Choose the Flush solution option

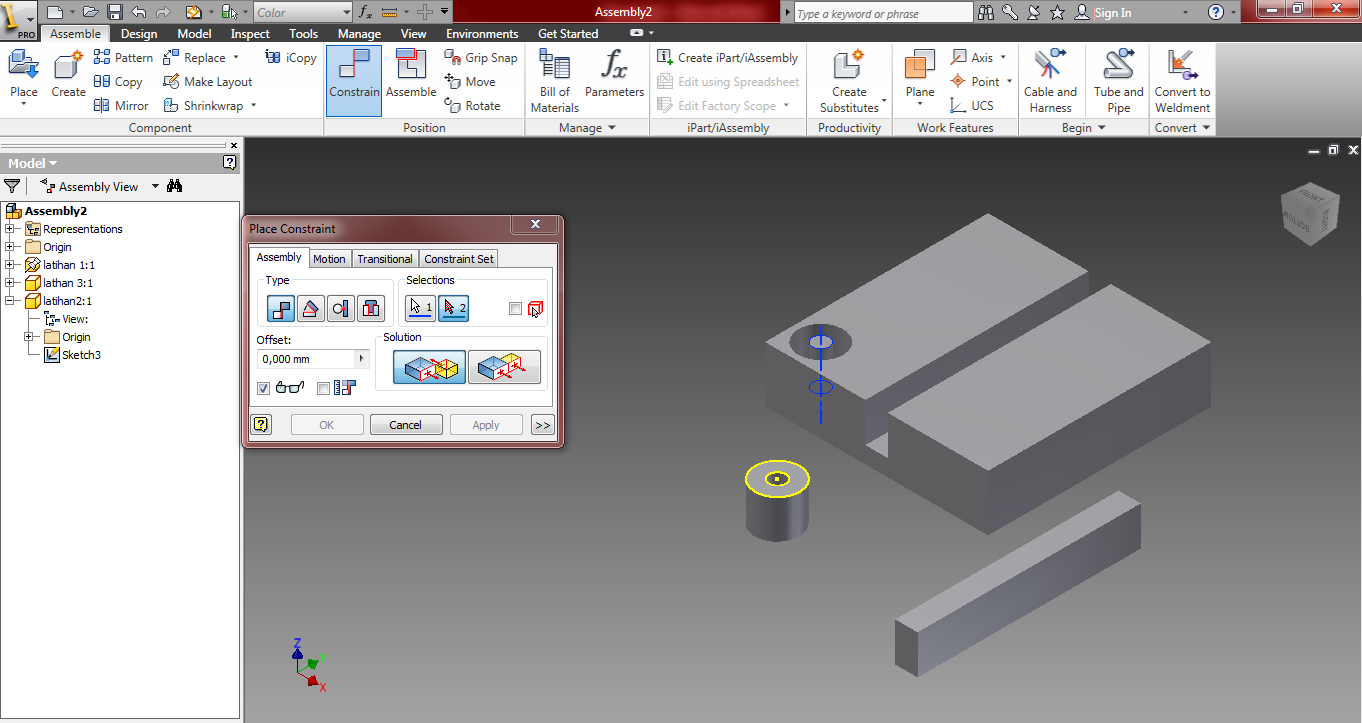point(504,368)
